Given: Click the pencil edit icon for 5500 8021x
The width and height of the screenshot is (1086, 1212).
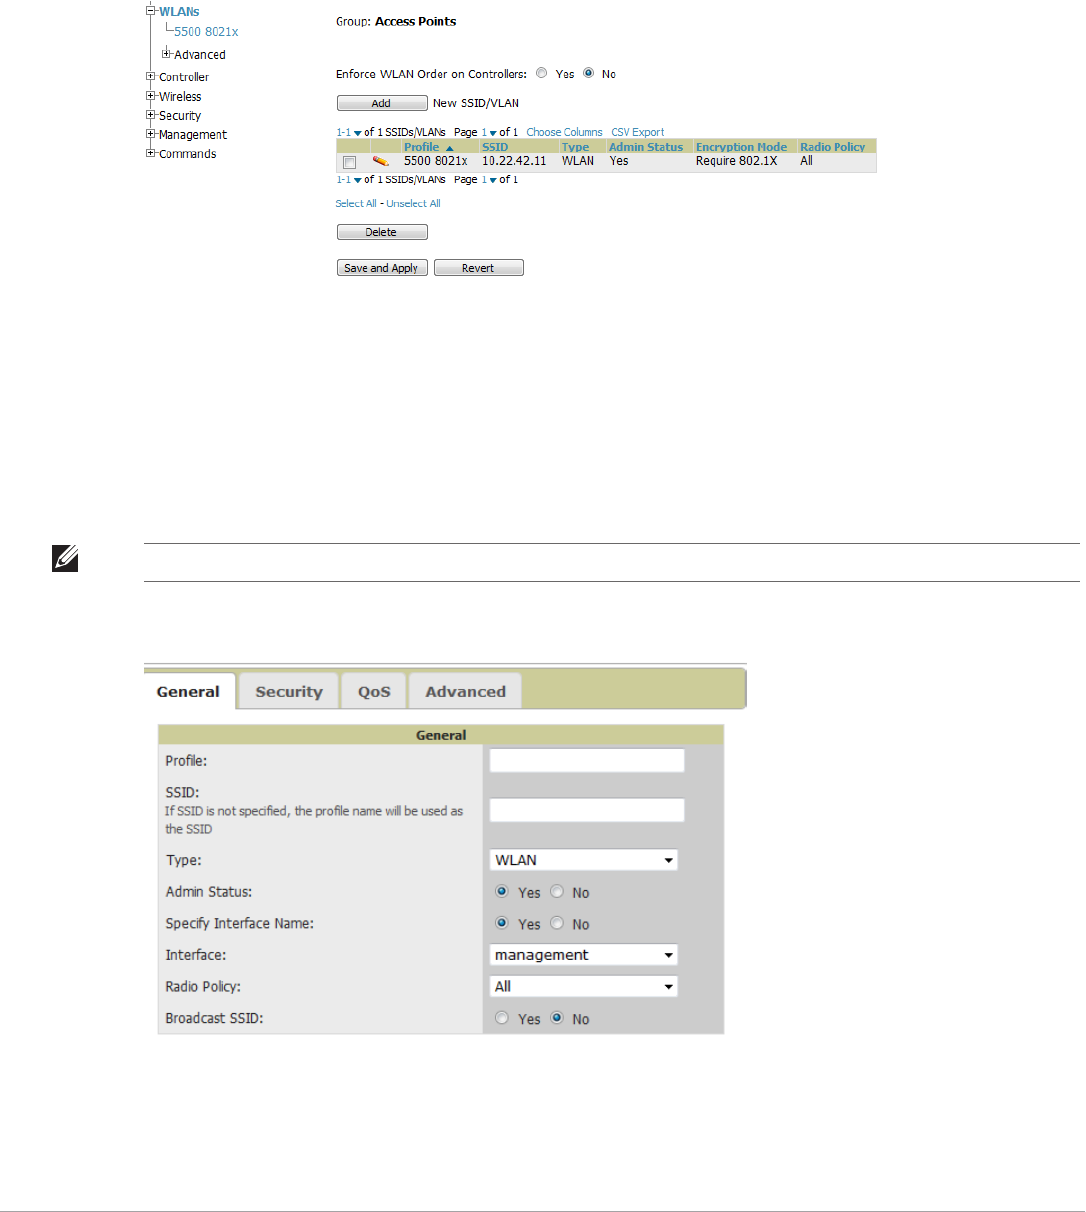Looking at the screenshot, I should [380, 161].
